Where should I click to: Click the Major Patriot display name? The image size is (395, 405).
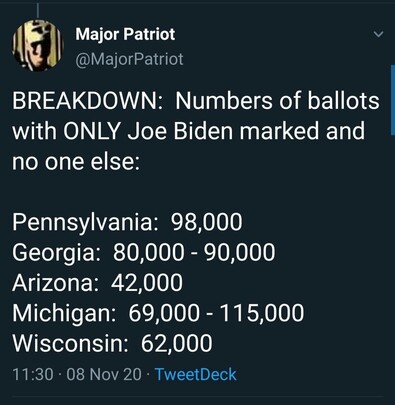pyautogui.click(x=125, y=34)
